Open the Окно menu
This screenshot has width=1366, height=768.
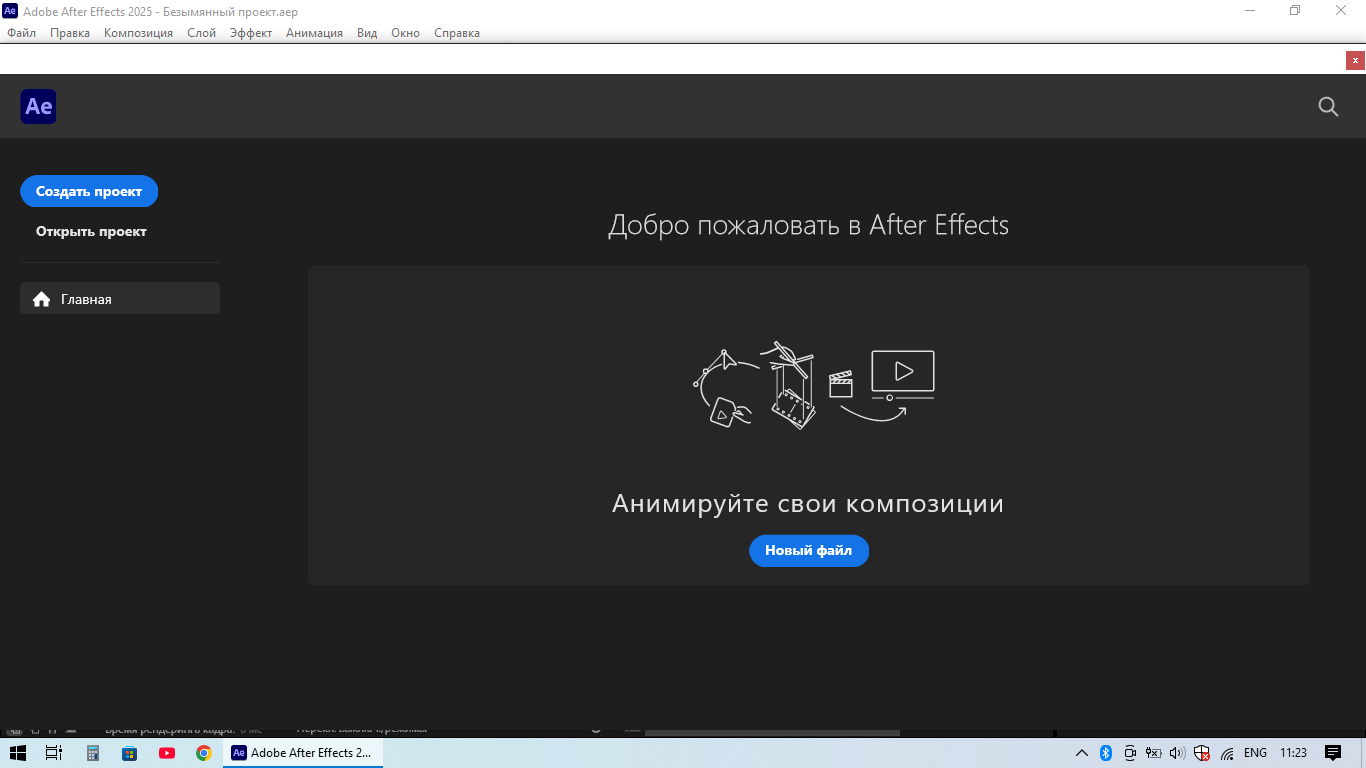pyautogui.click(x=405, y=33)
